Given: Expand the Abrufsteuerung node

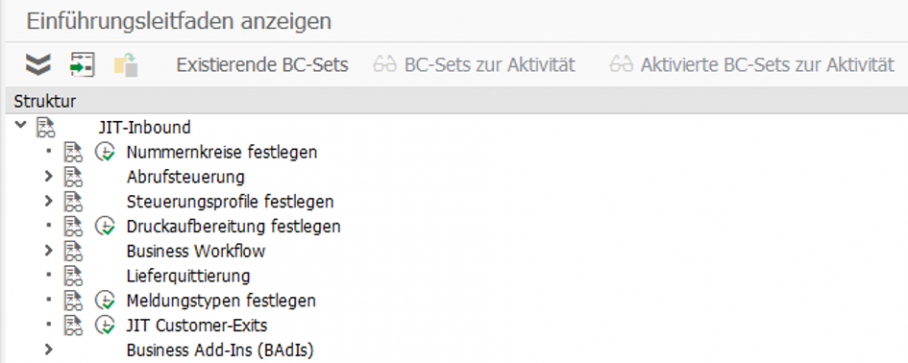Looking at the screenshot, I should pos(49,177).
